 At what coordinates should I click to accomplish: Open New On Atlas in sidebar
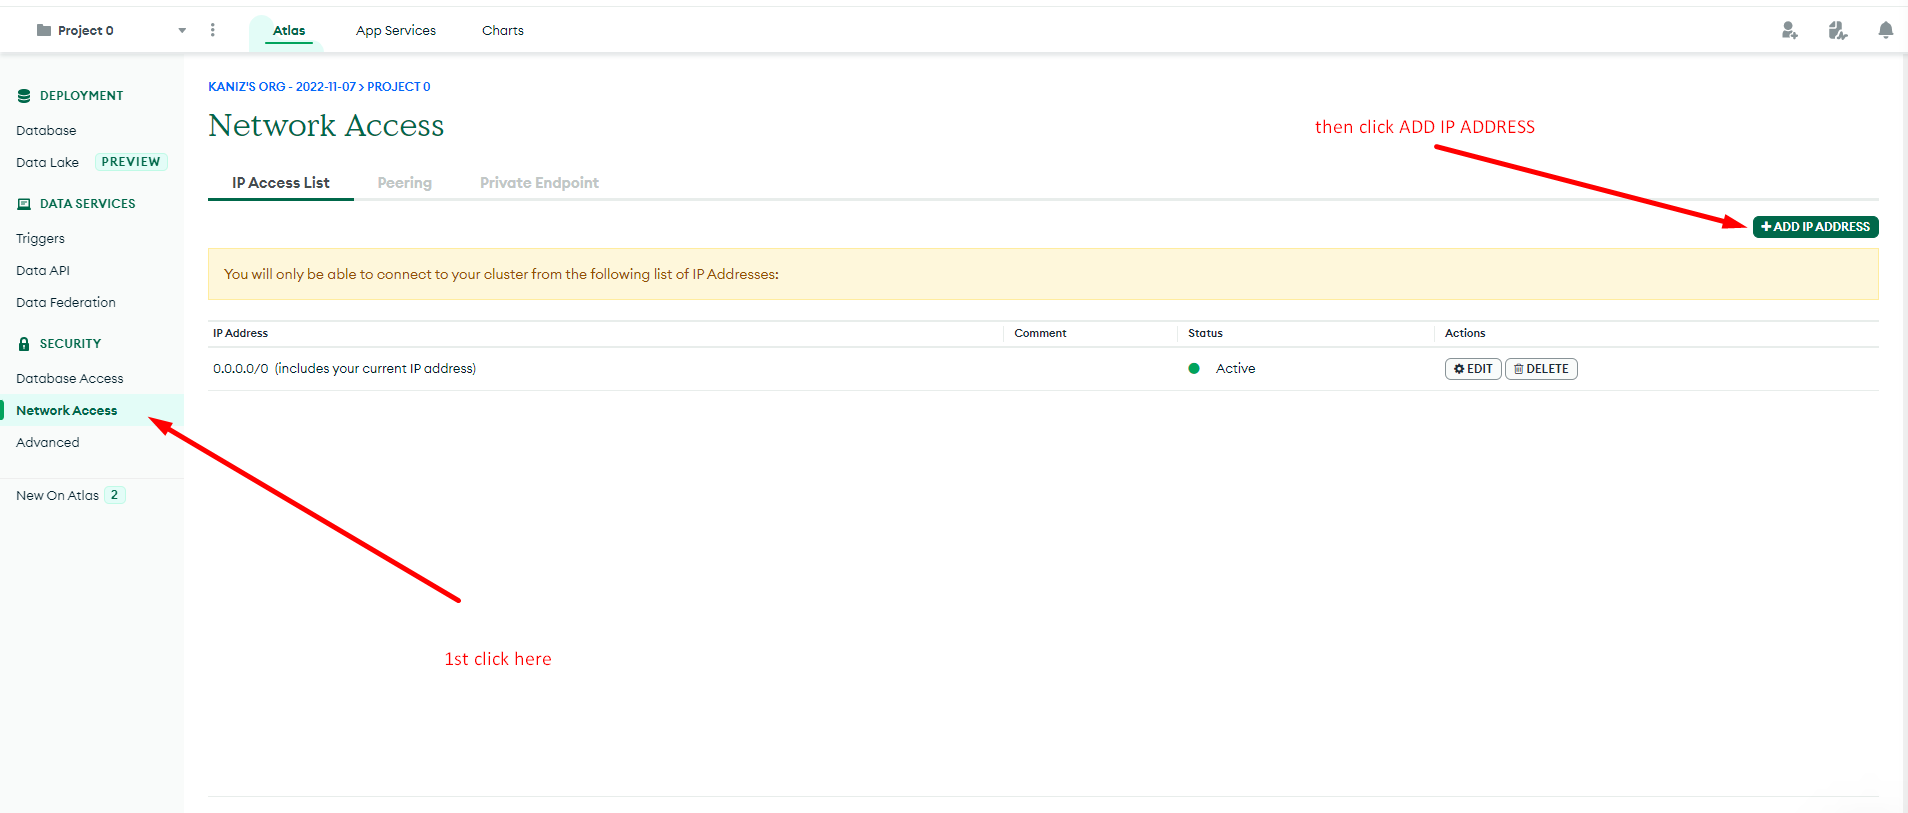tap(57, 496)
